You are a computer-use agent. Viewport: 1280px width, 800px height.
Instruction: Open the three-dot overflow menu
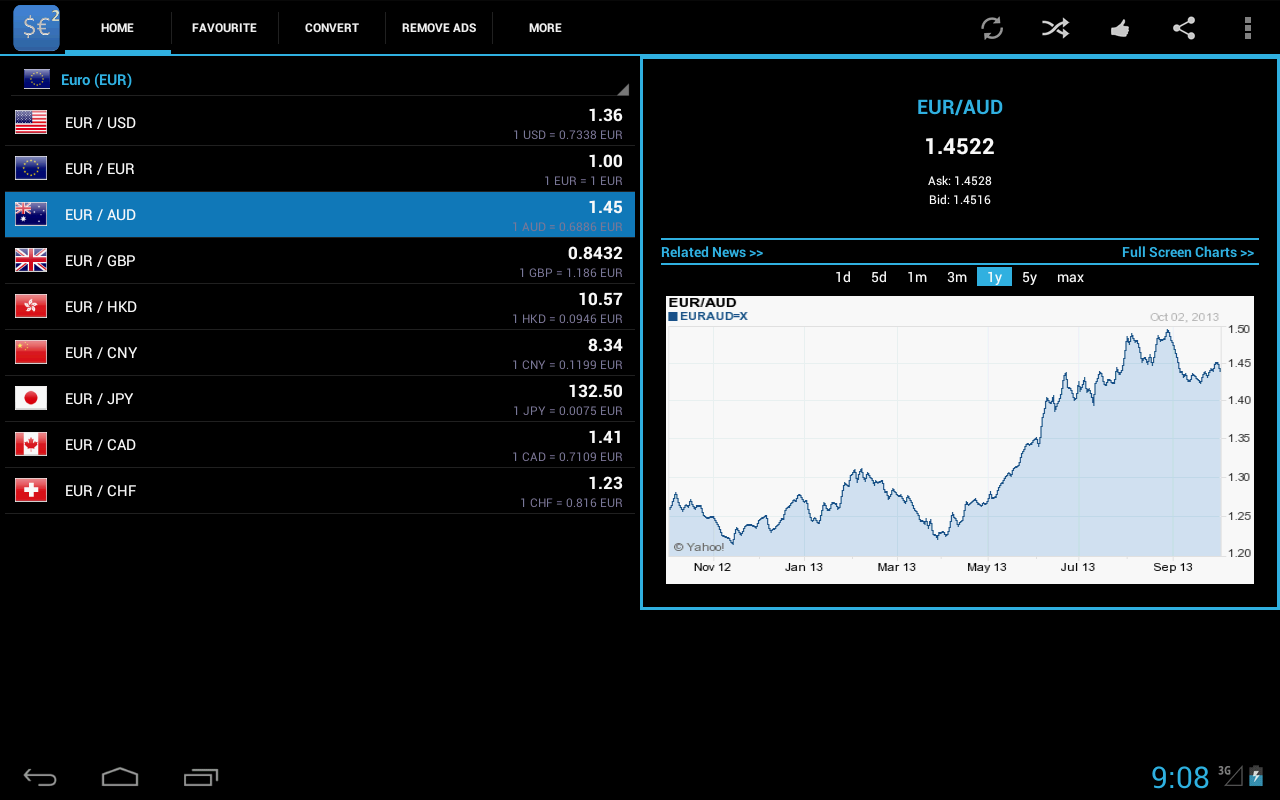[1248, 28]
